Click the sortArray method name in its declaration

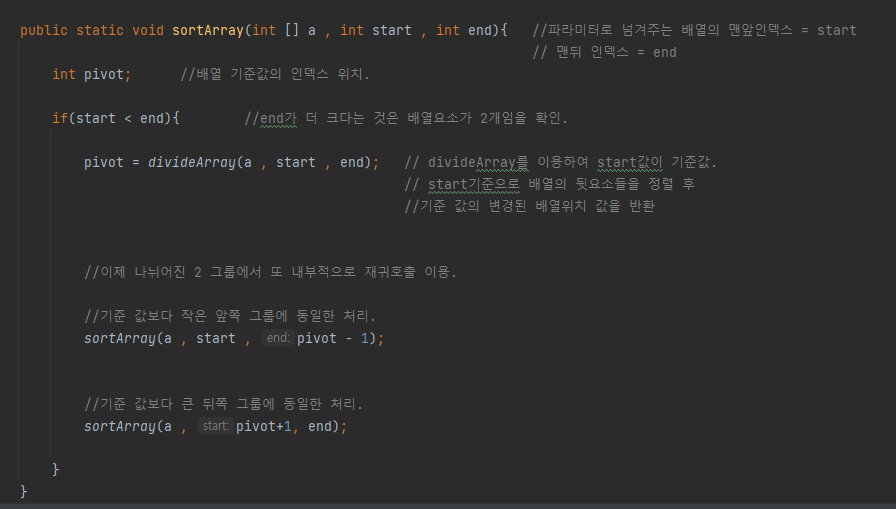pos(208,30)
